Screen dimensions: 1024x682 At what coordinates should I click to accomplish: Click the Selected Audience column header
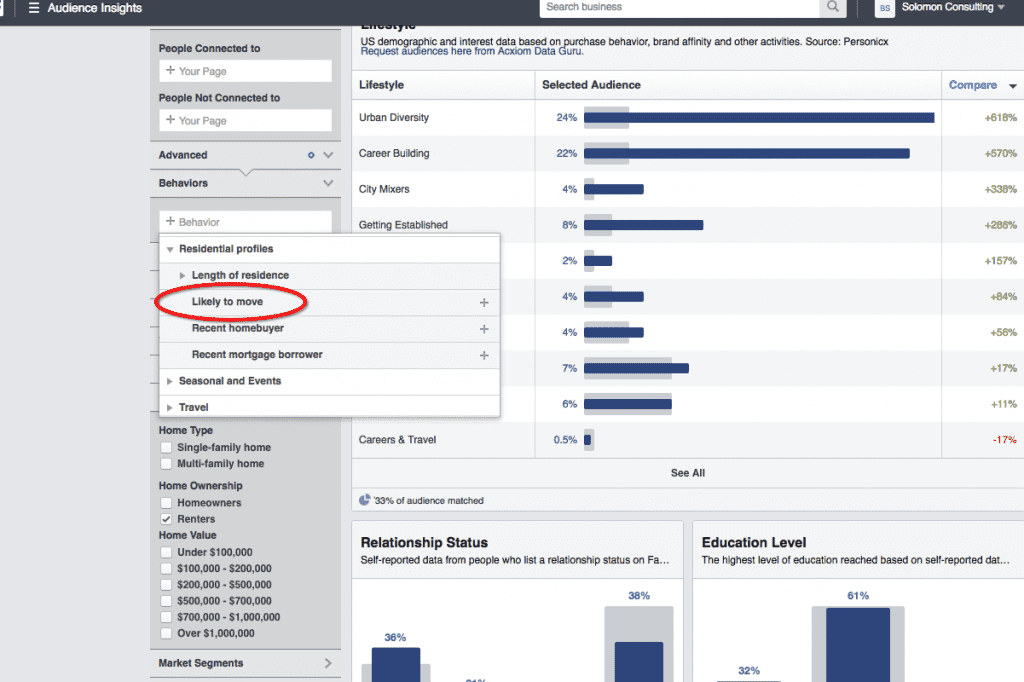591,85
